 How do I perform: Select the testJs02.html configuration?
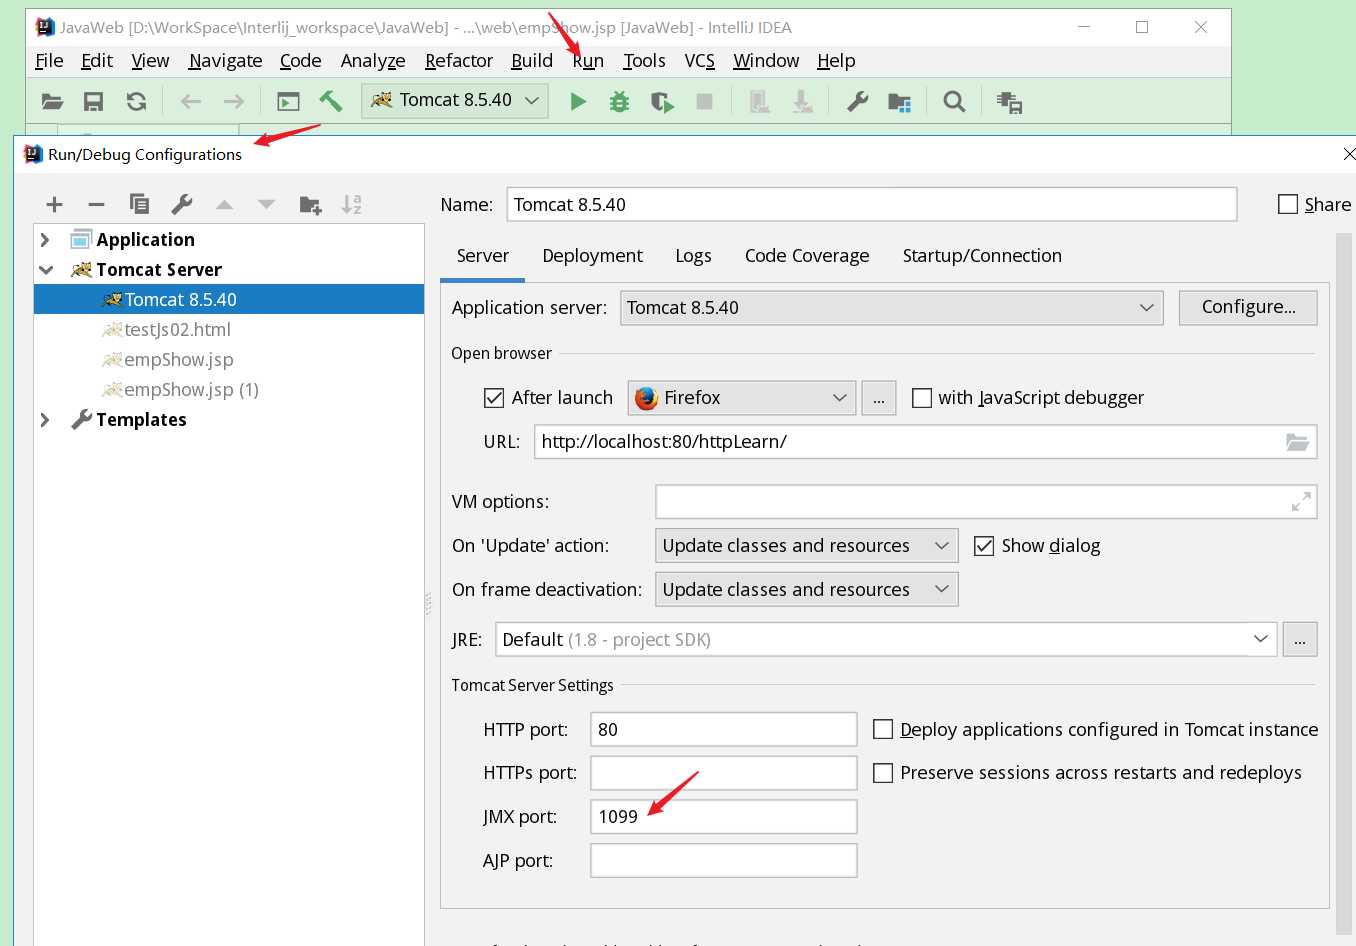tap(177, 330)
